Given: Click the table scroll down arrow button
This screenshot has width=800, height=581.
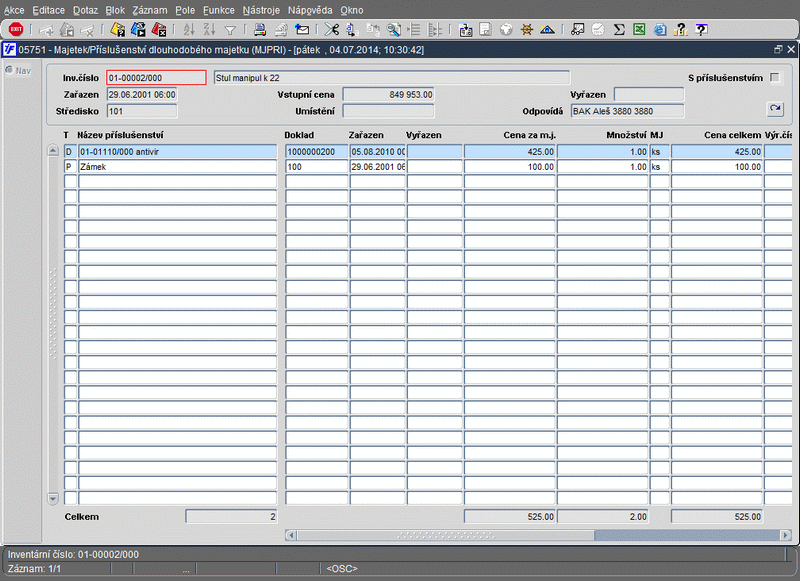Looking at the screenshot, I should [53, 498].
